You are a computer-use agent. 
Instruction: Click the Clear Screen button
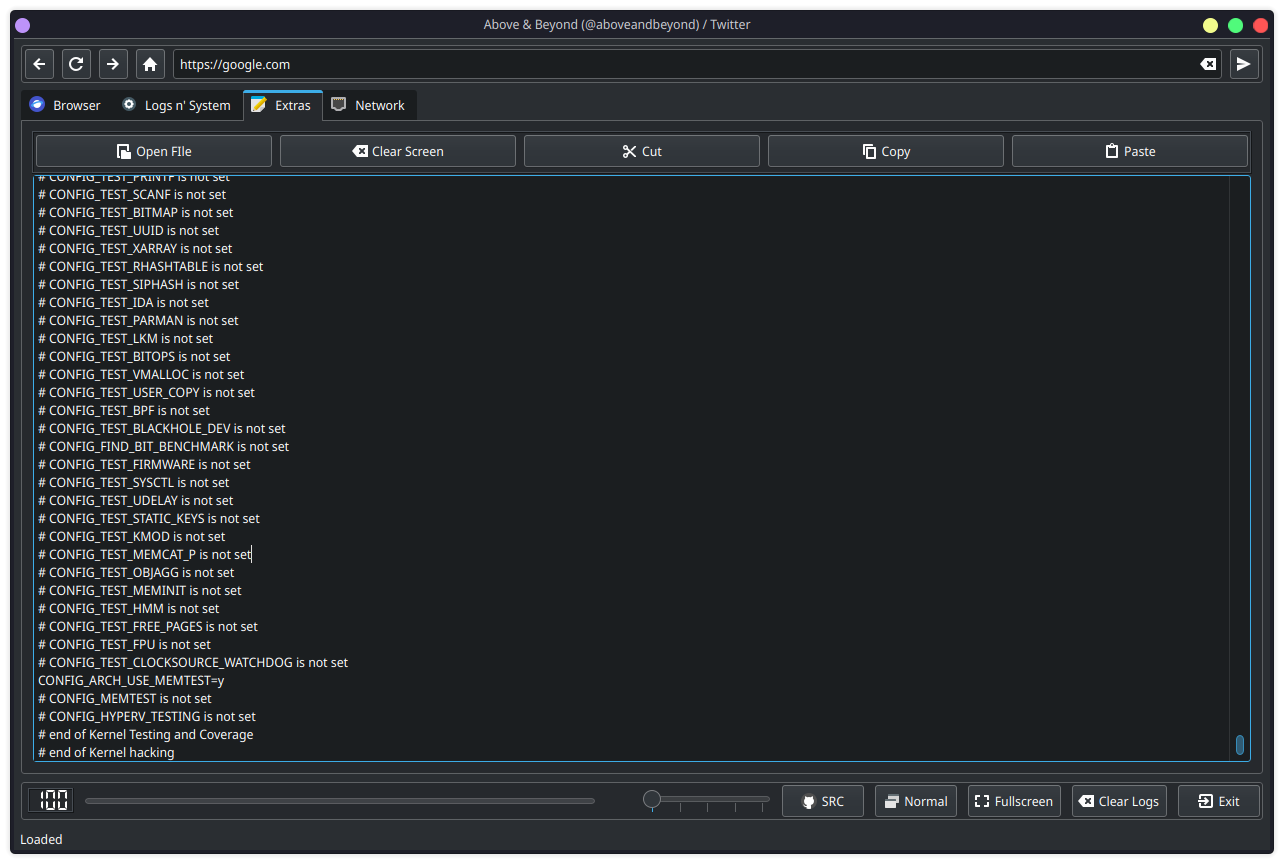[398, 151]
